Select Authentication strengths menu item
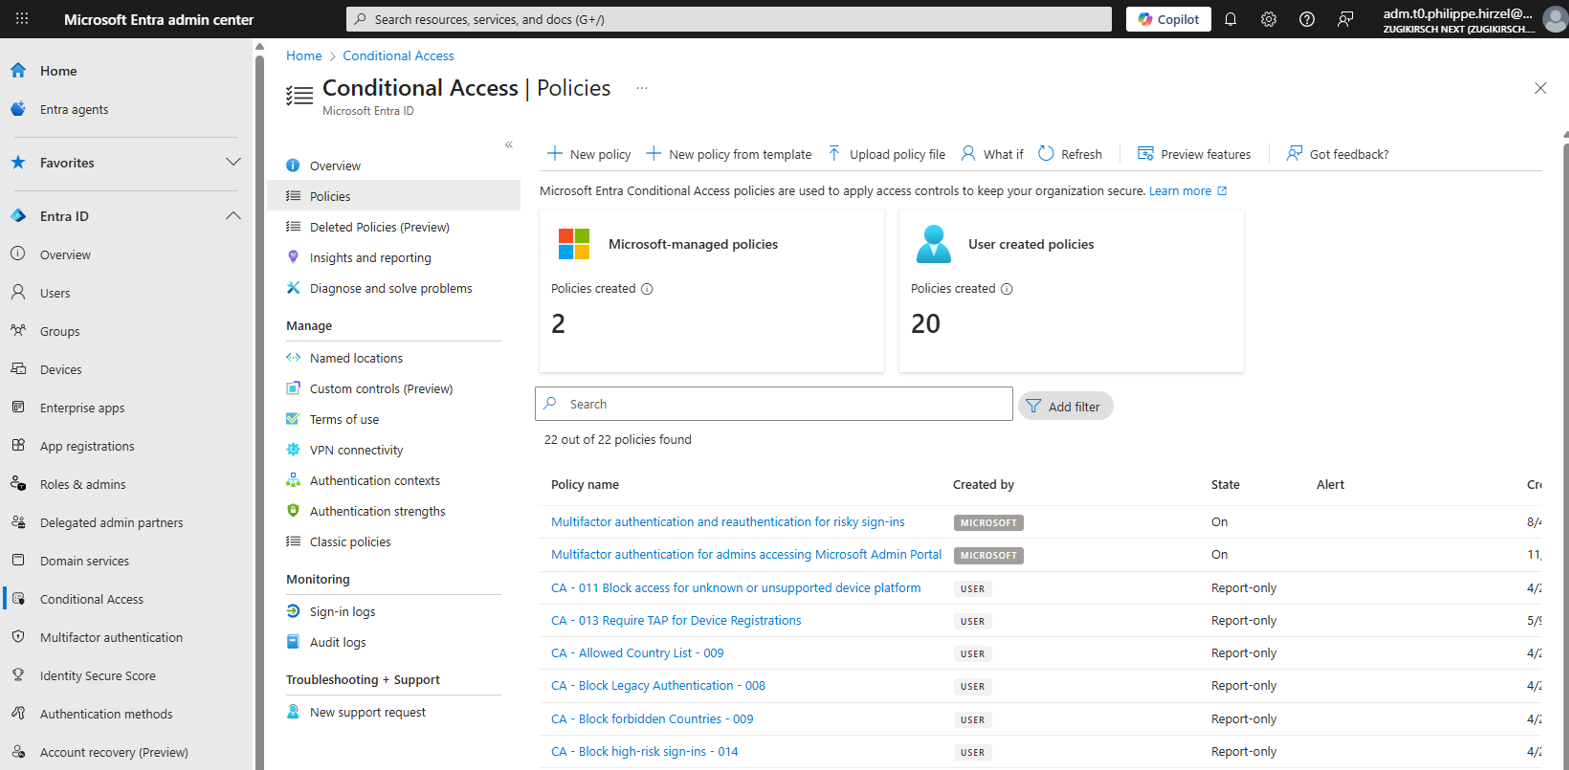1569x770 pixels. tap(377, 511)
